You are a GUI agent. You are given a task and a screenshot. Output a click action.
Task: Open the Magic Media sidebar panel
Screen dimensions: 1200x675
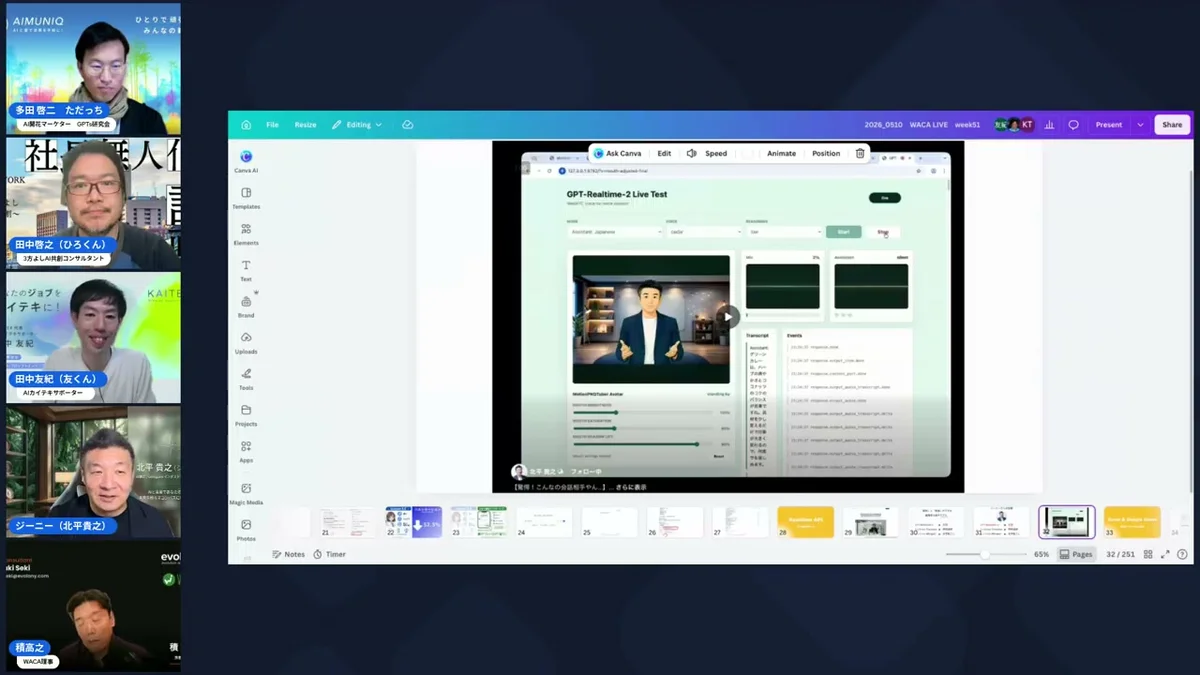(246, 493)
